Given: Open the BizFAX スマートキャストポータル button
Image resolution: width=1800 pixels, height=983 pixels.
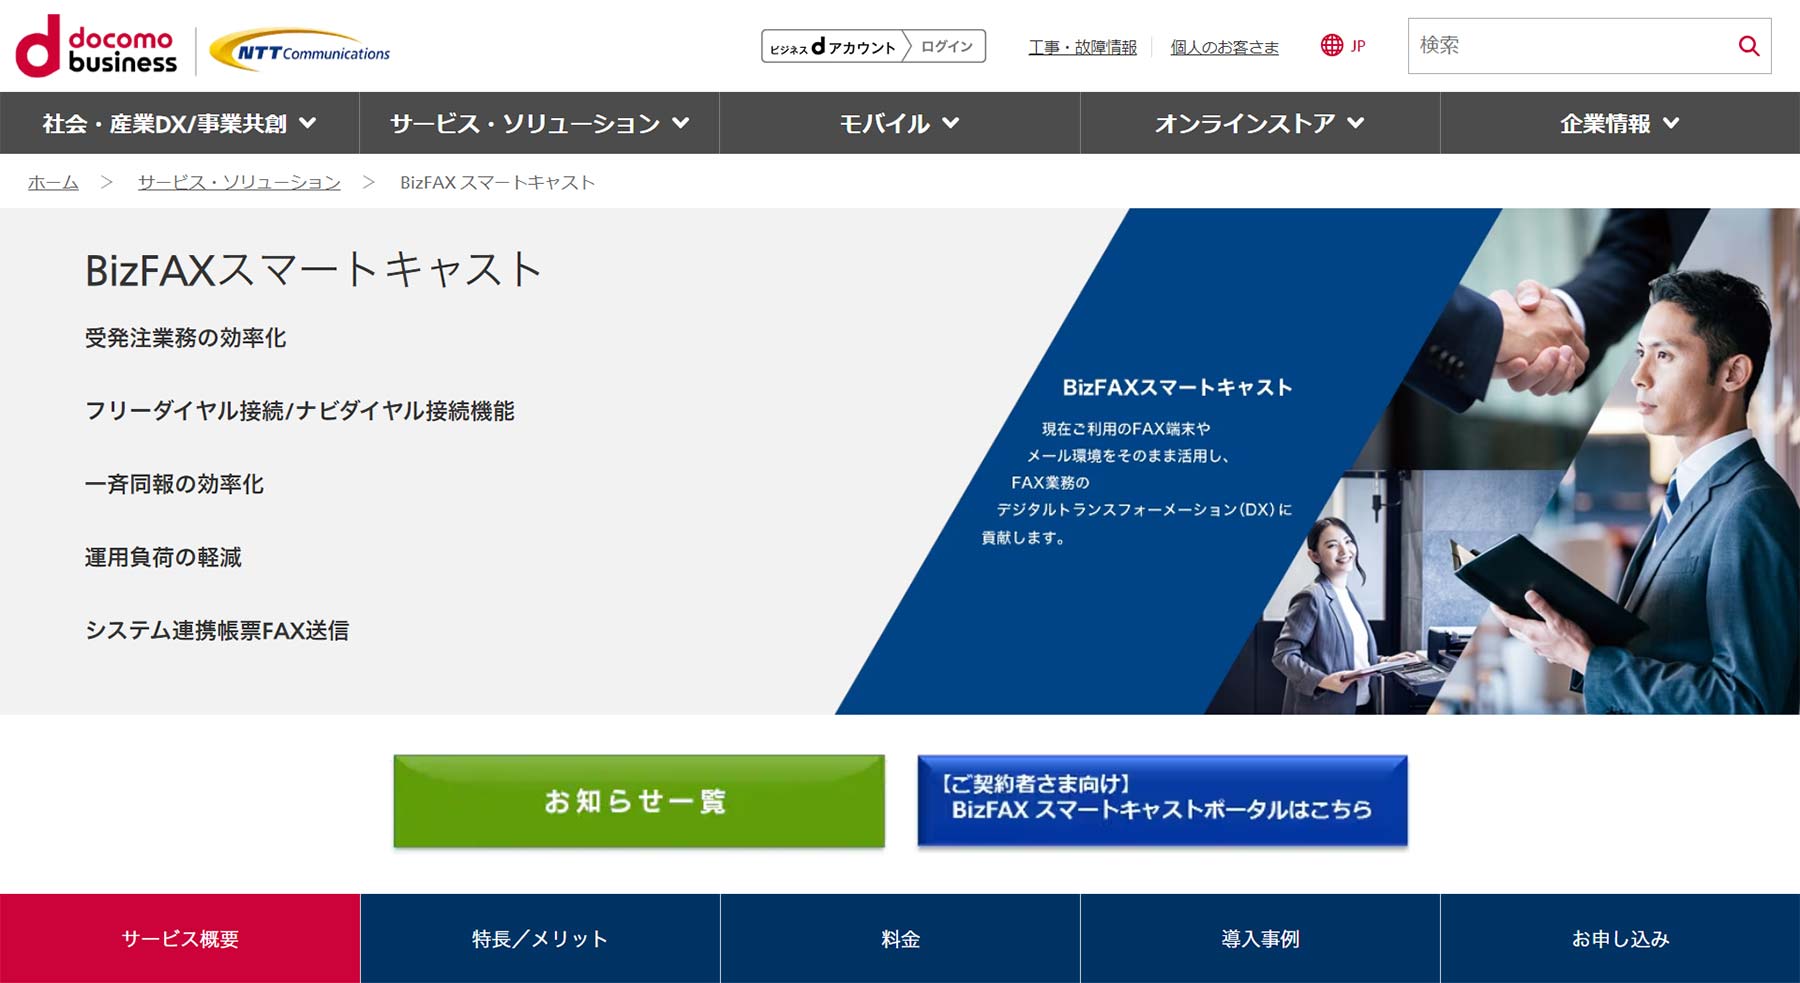Looking at the screenshot, I should tap(1162, 801).
